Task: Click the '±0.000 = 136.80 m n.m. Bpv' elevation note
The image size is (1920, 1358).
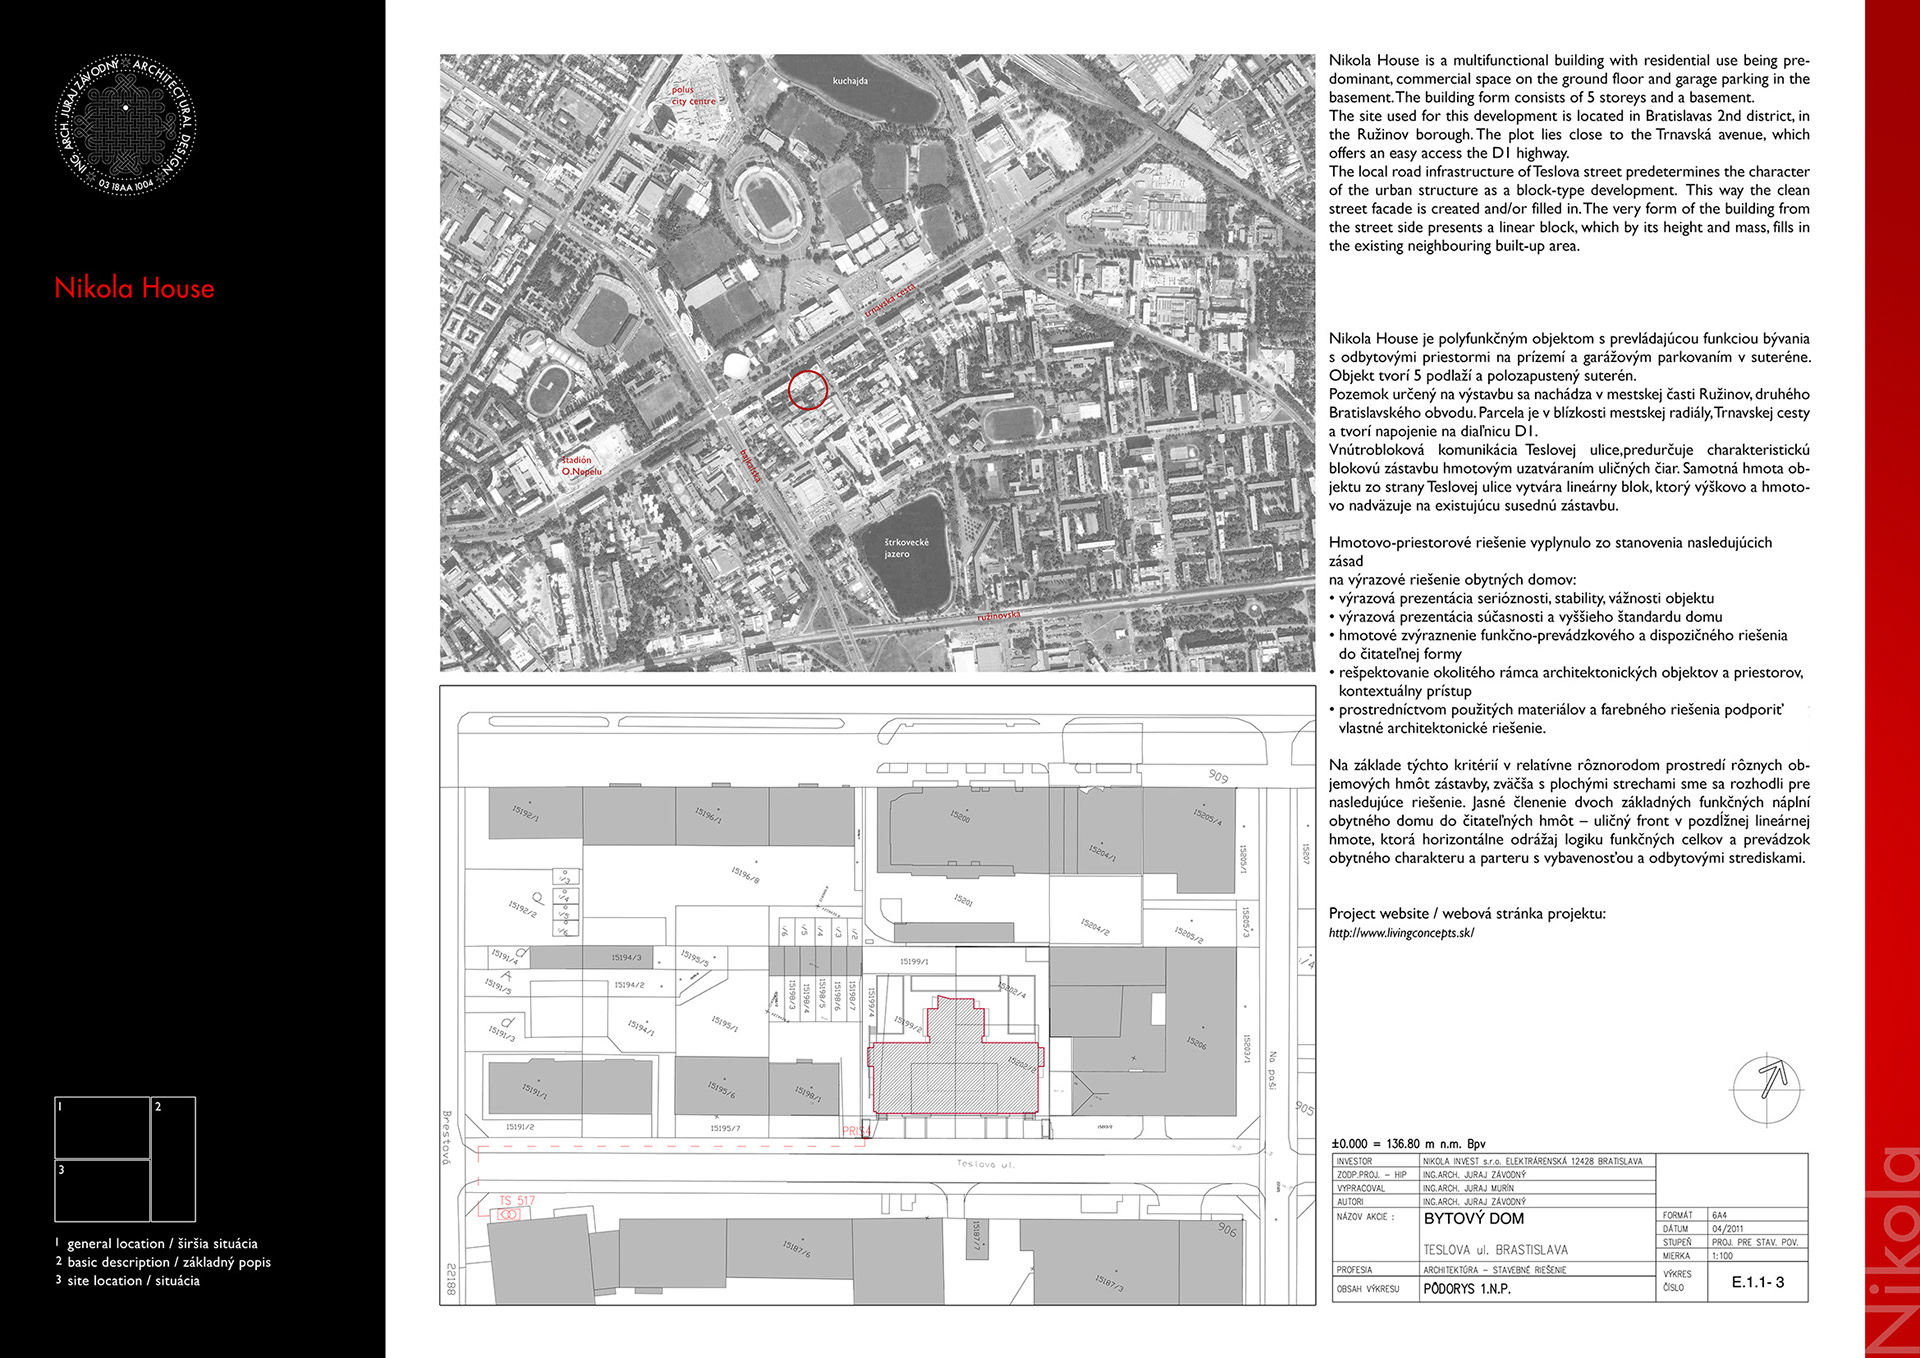Action: coord(1408,1143)
